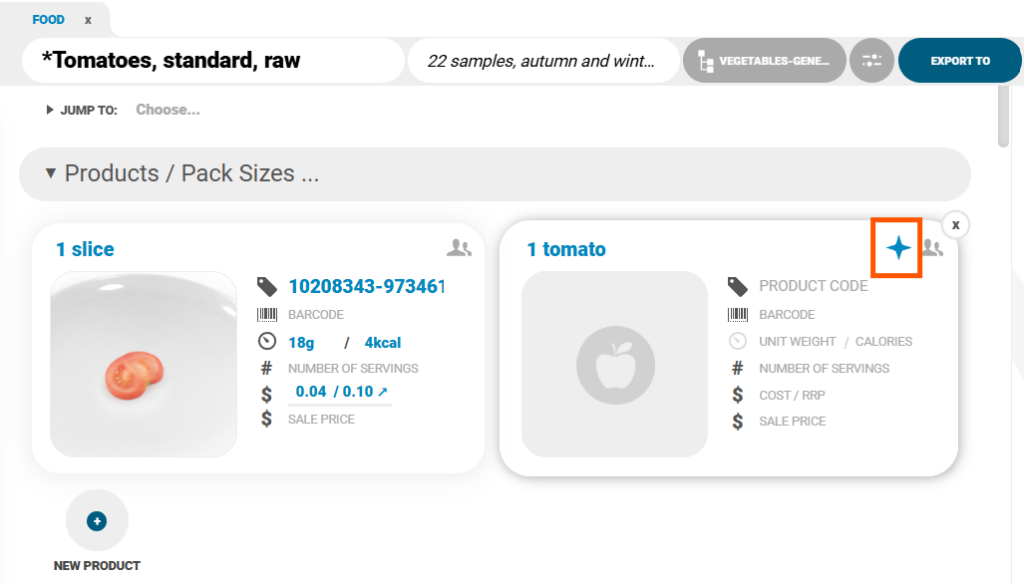Edit the Tomatoes, standard, raw name field
This screenshot has width=1024, height=584.
click(x=210, y=61)
